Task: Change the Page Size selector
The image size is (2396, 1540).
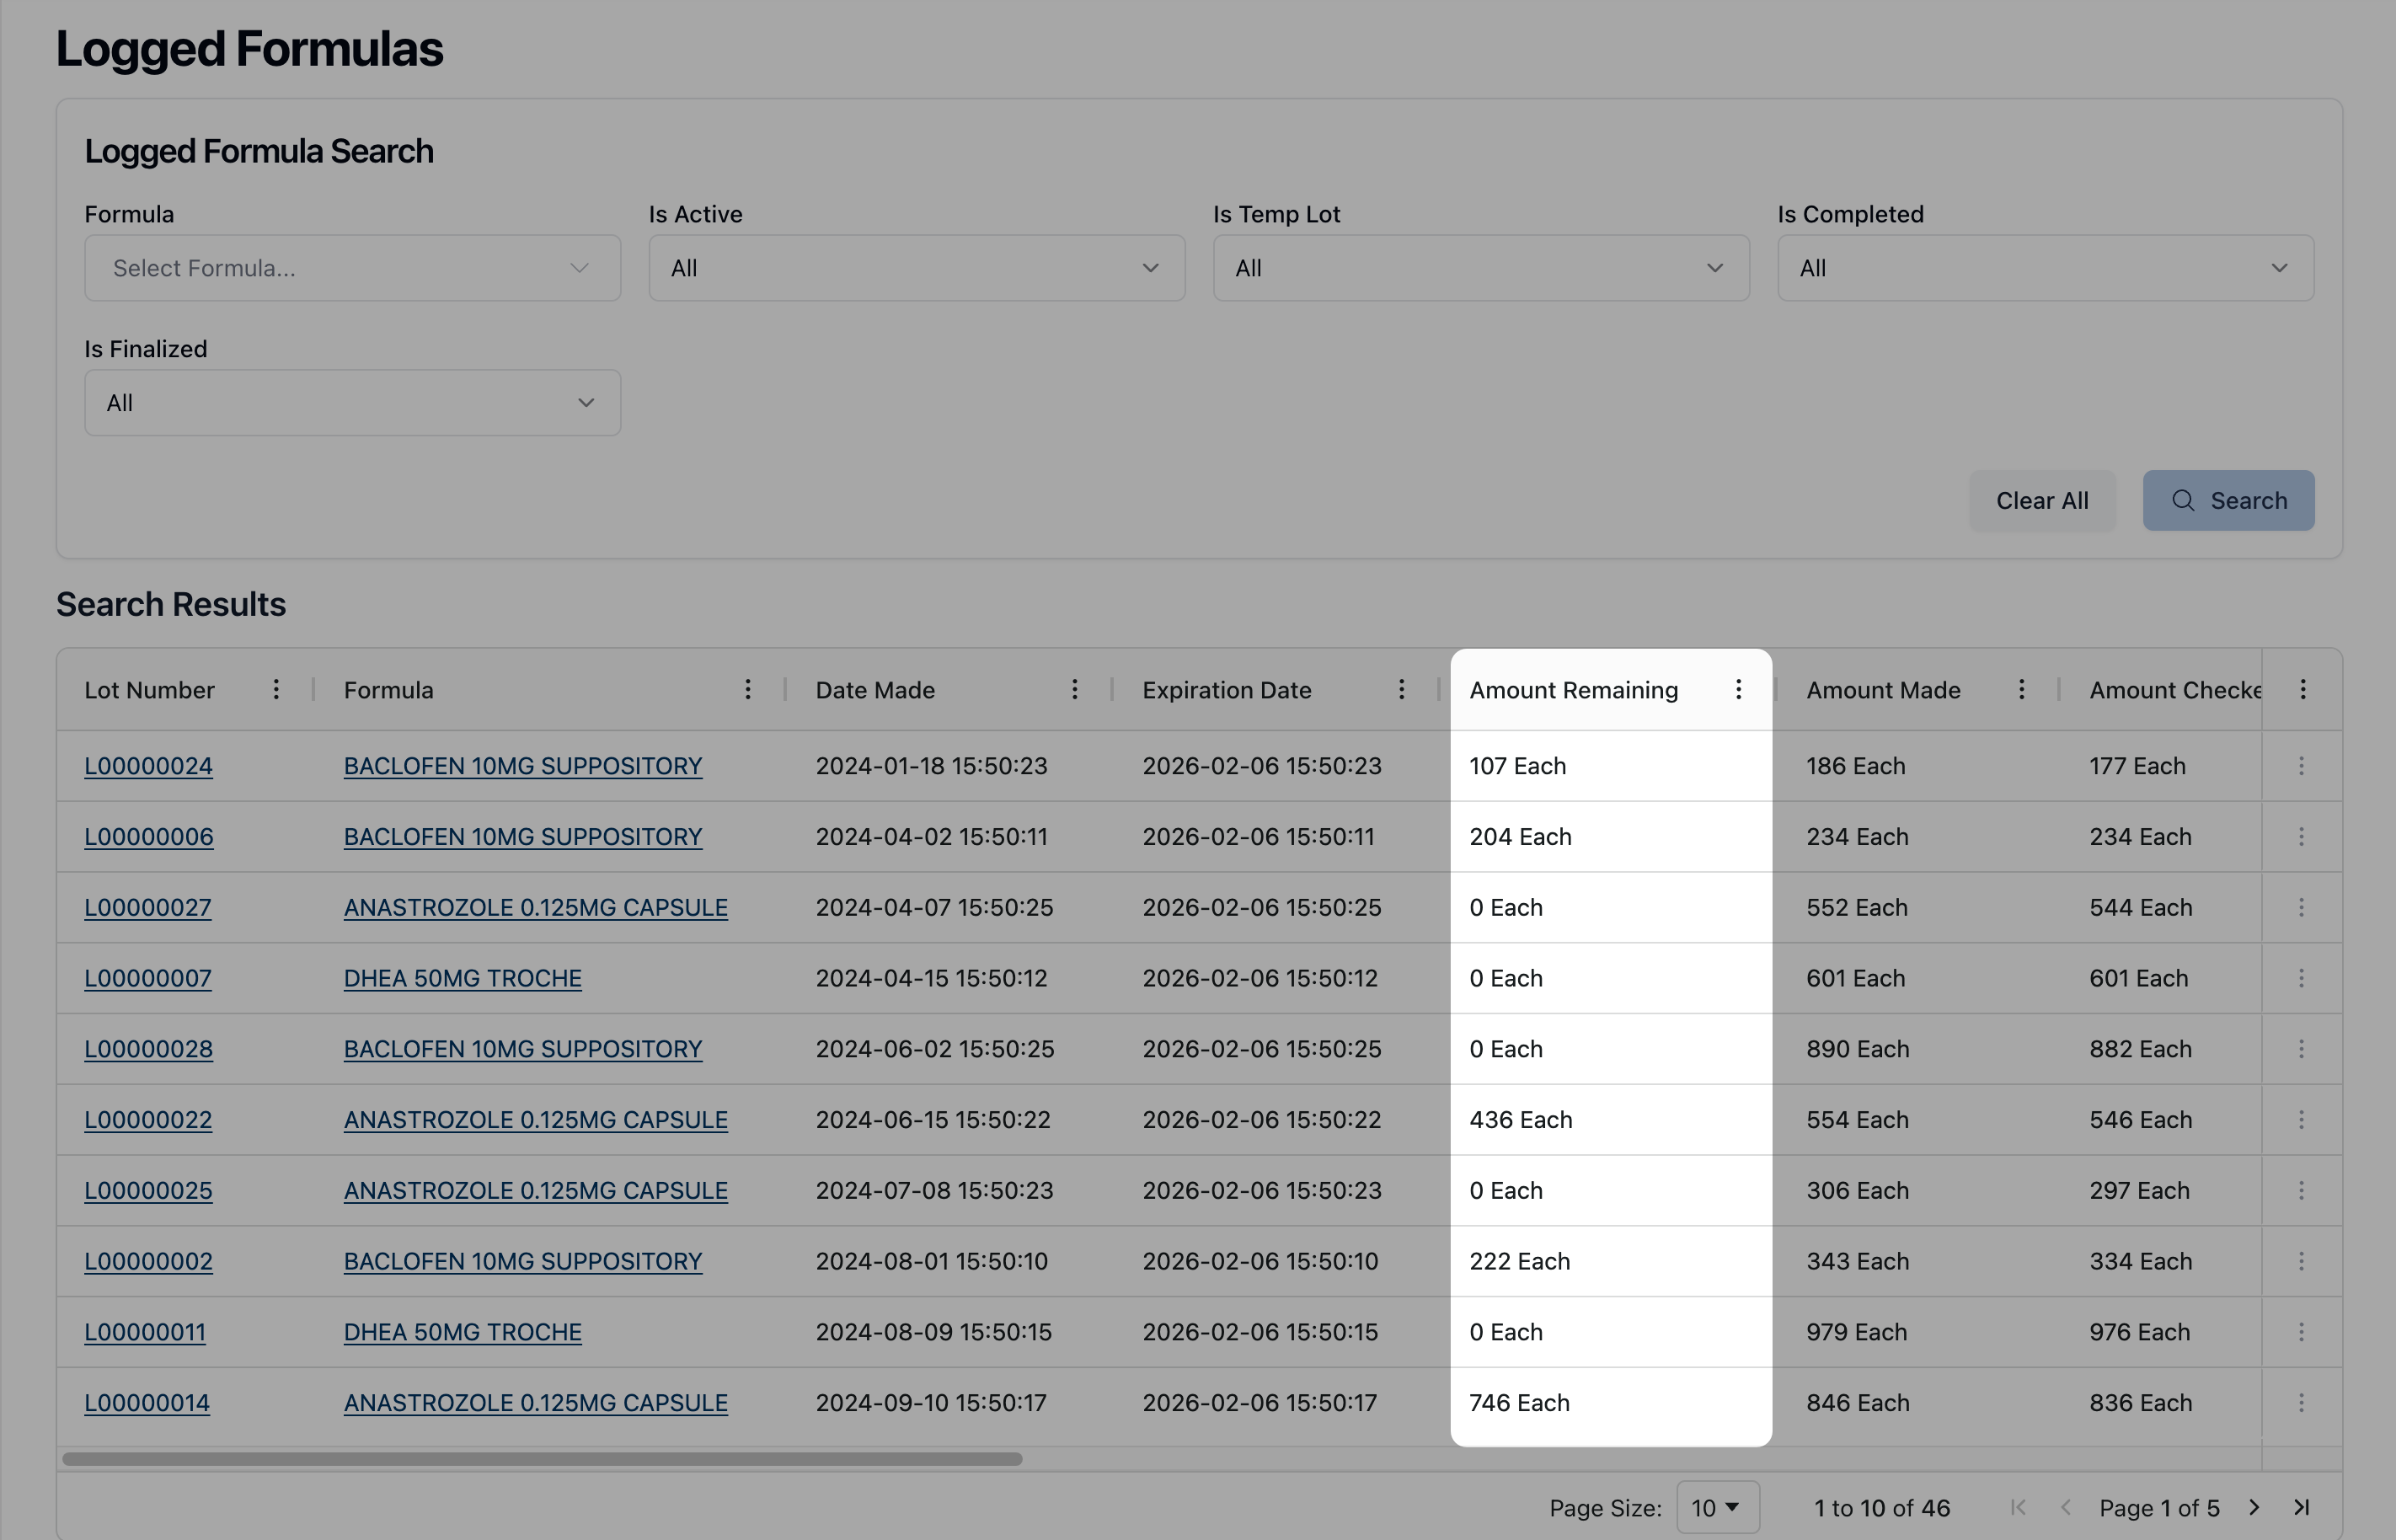Action: pyautogui.click(x=1716, y=1507)
